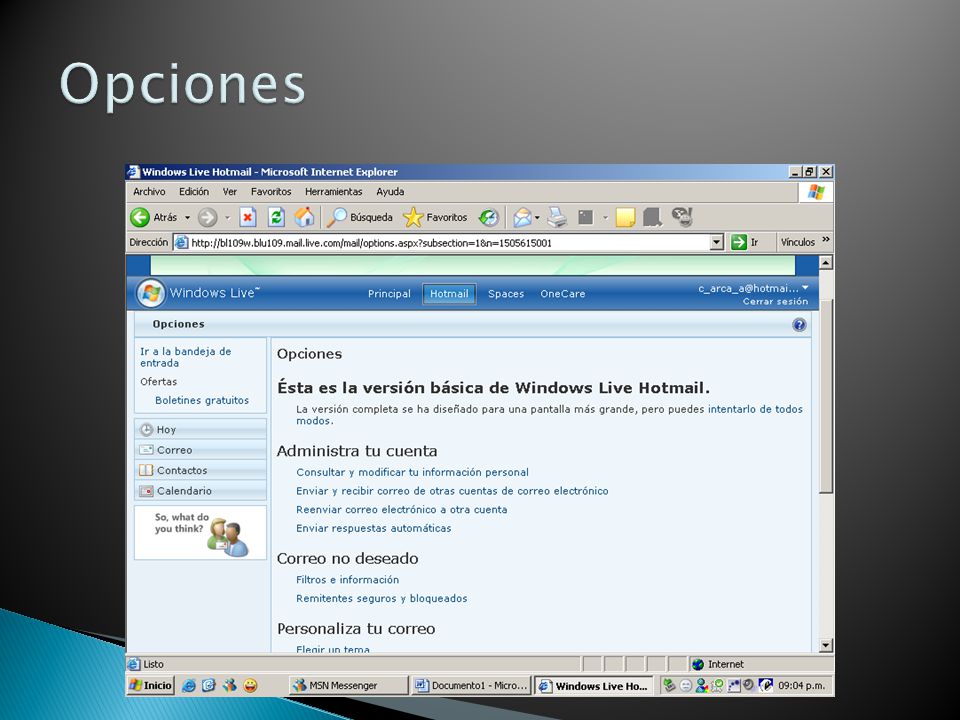Switch to MSN Messenger taskbar button

click(348, 686)
